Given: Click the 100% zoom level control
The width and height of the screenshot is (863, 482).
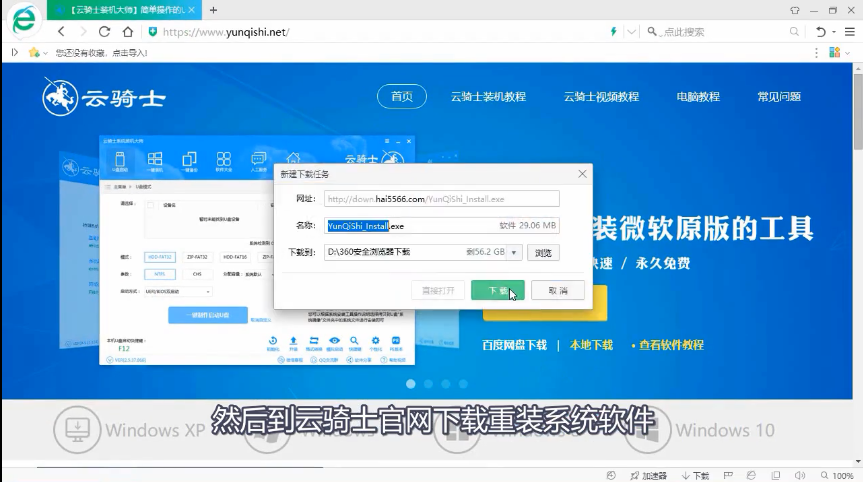Looking at the screenshot, I should (837, 475).
